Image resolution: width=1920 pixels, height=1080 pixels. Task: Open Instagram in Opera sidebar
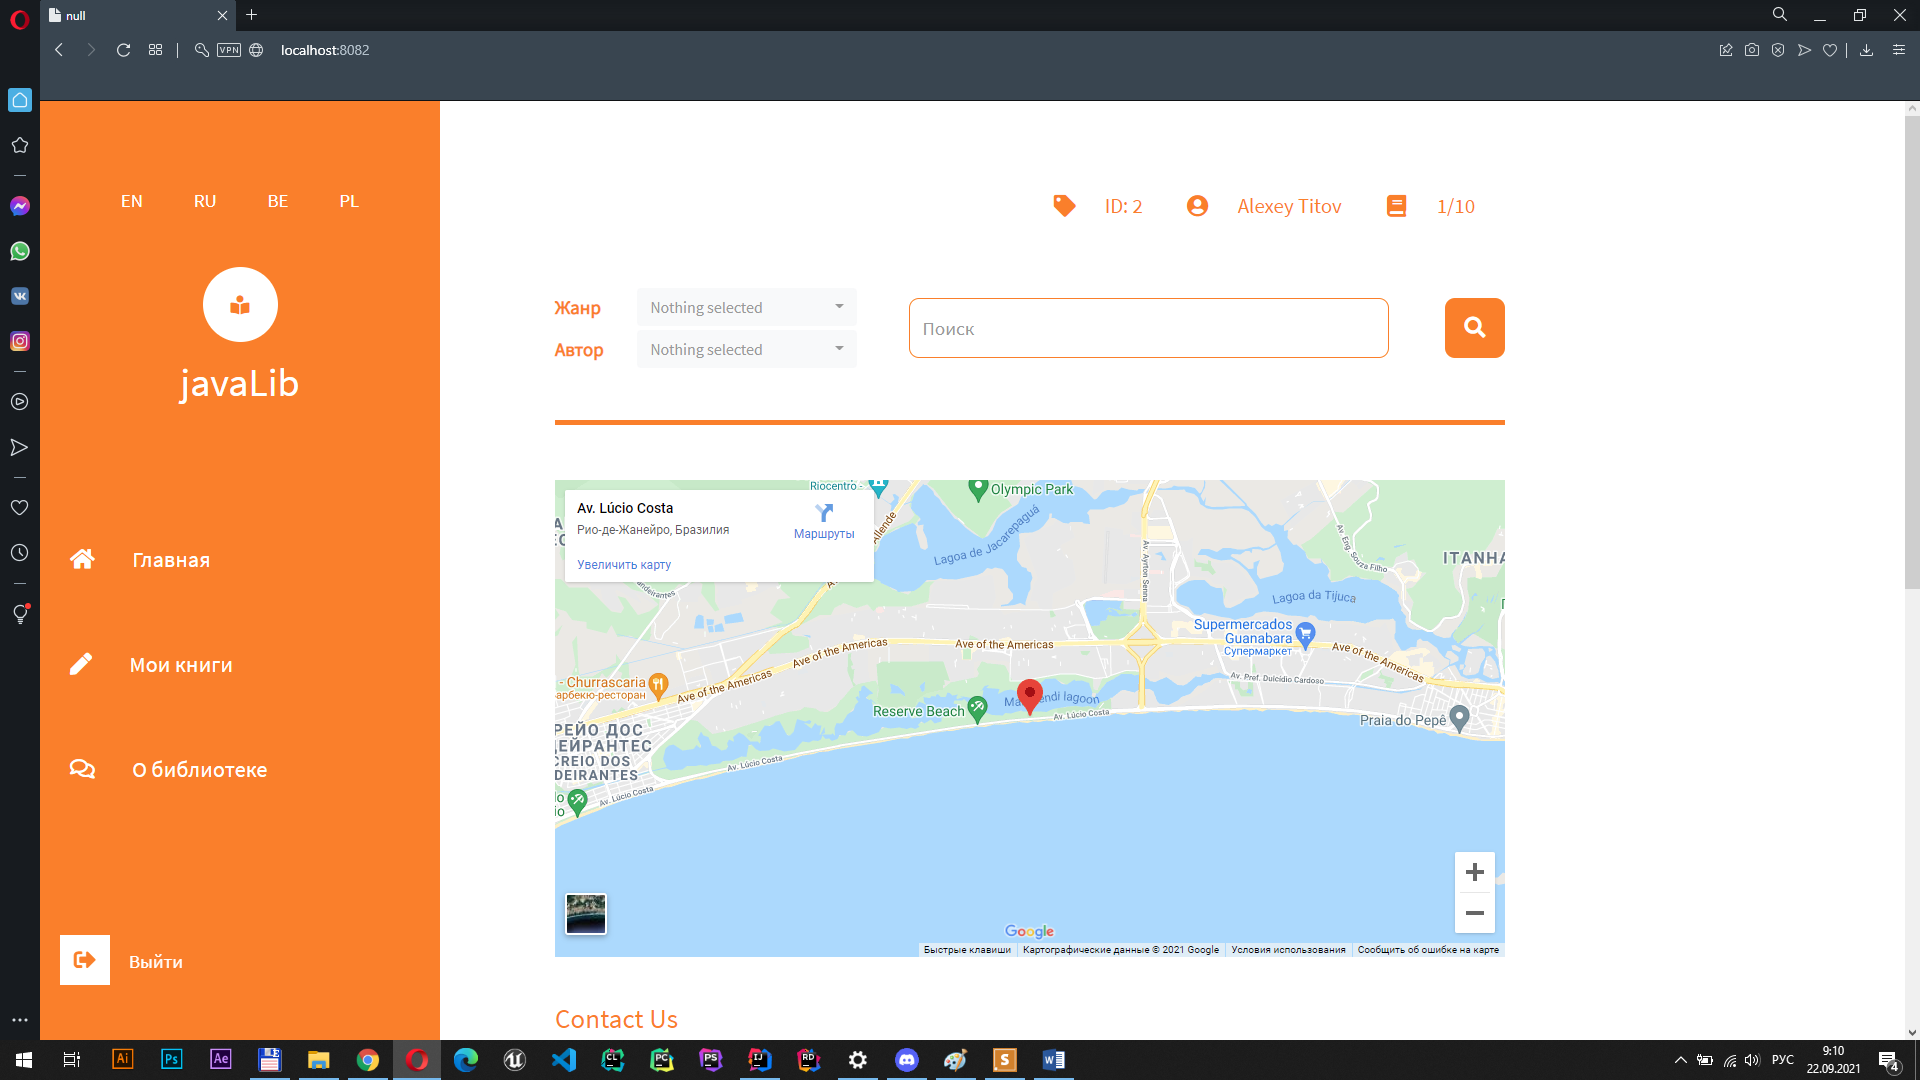[20, 341]
